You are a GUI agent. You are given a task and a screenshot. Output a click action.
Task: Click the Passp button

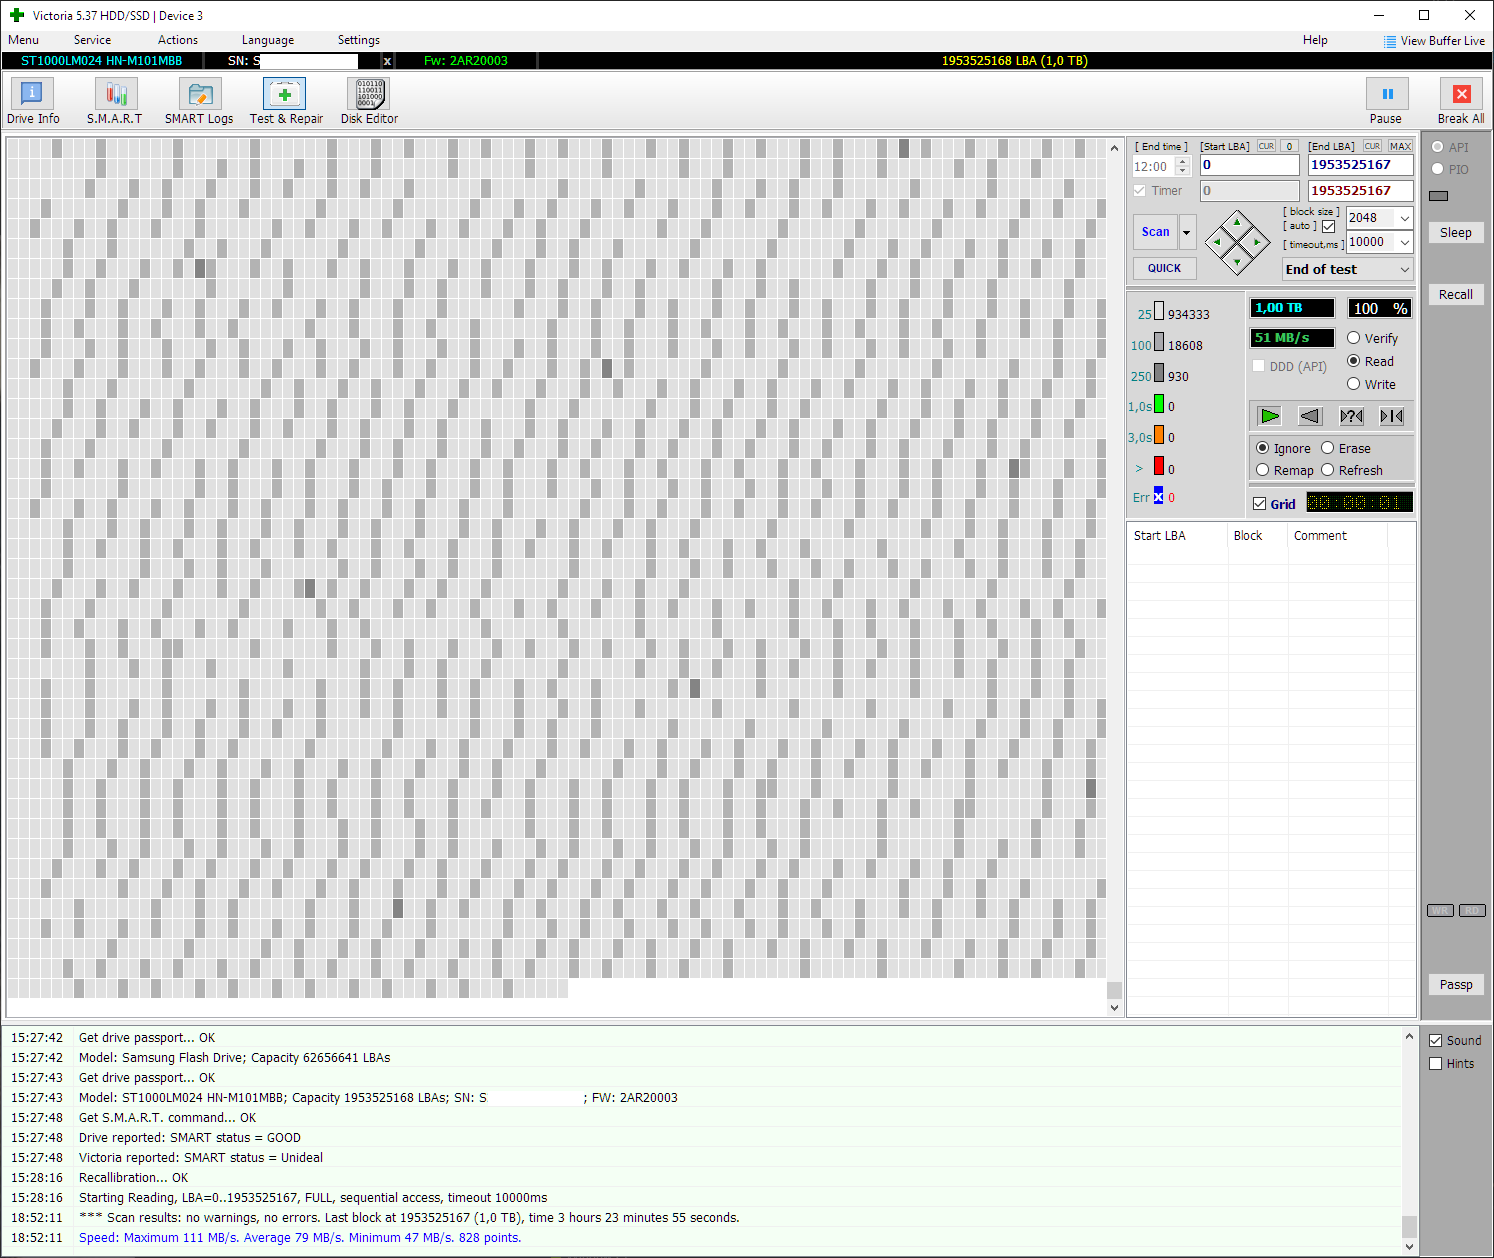pos(1455,984)
